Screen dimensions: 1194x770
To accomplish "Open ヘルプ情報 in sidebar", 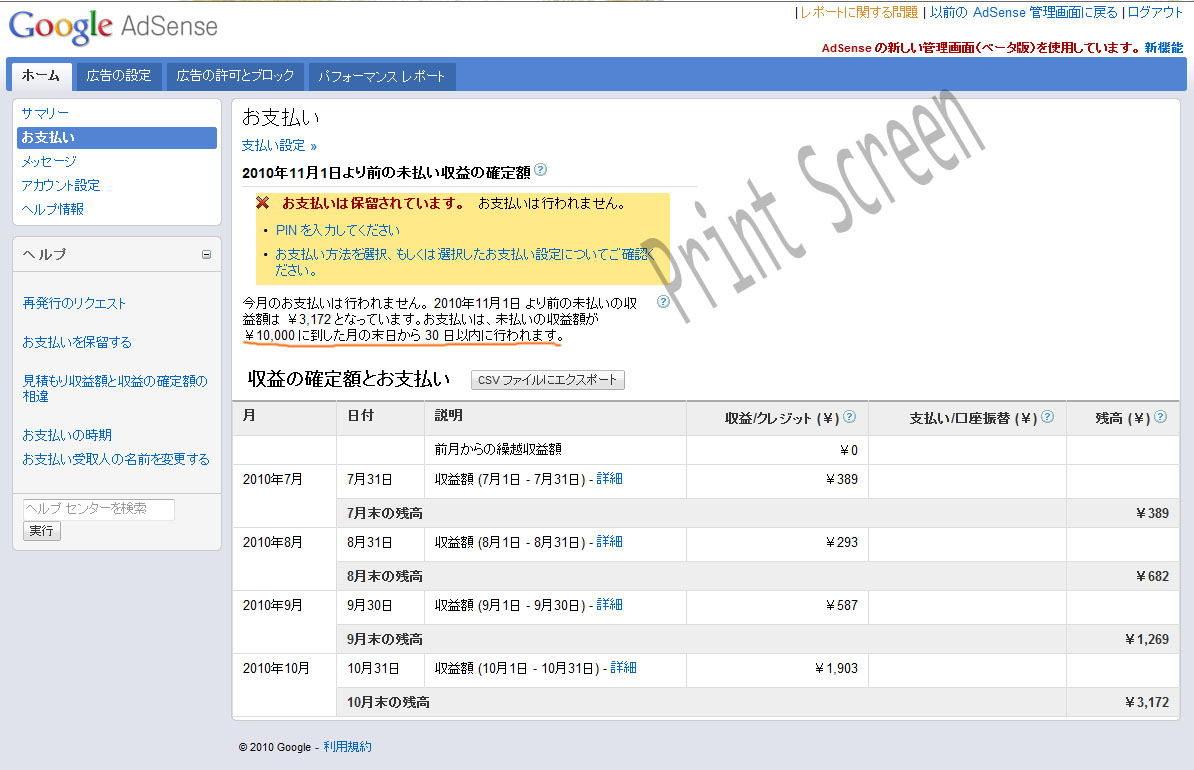I will [x=53, y=209].
